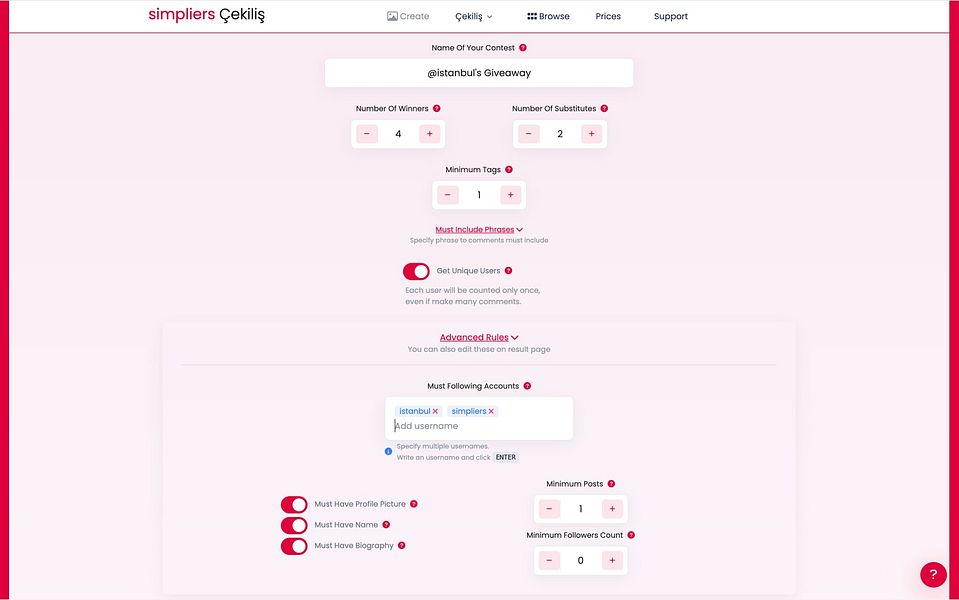
Task: Increase the minimum followers count
Action: point(612,560)
